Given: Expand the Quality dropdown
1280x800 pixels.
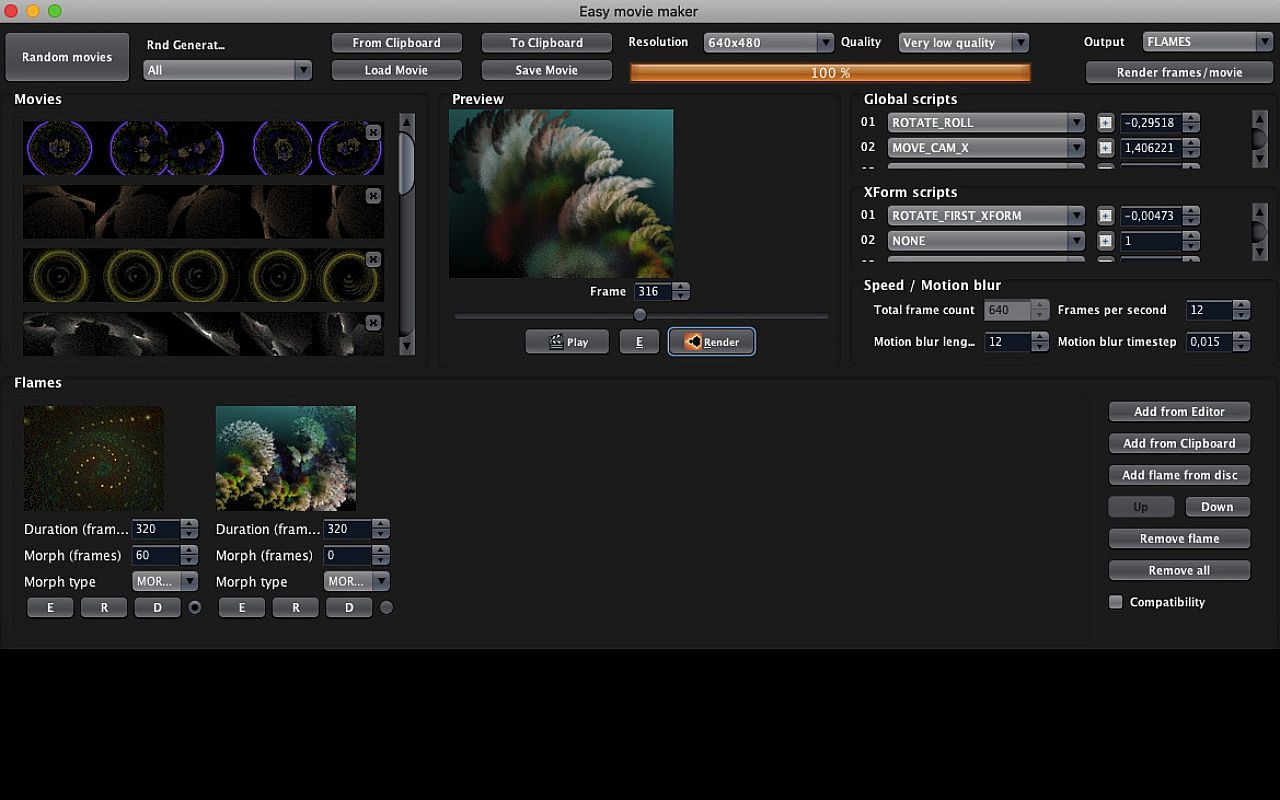Looking at the screenshot, I should (963, 42).
